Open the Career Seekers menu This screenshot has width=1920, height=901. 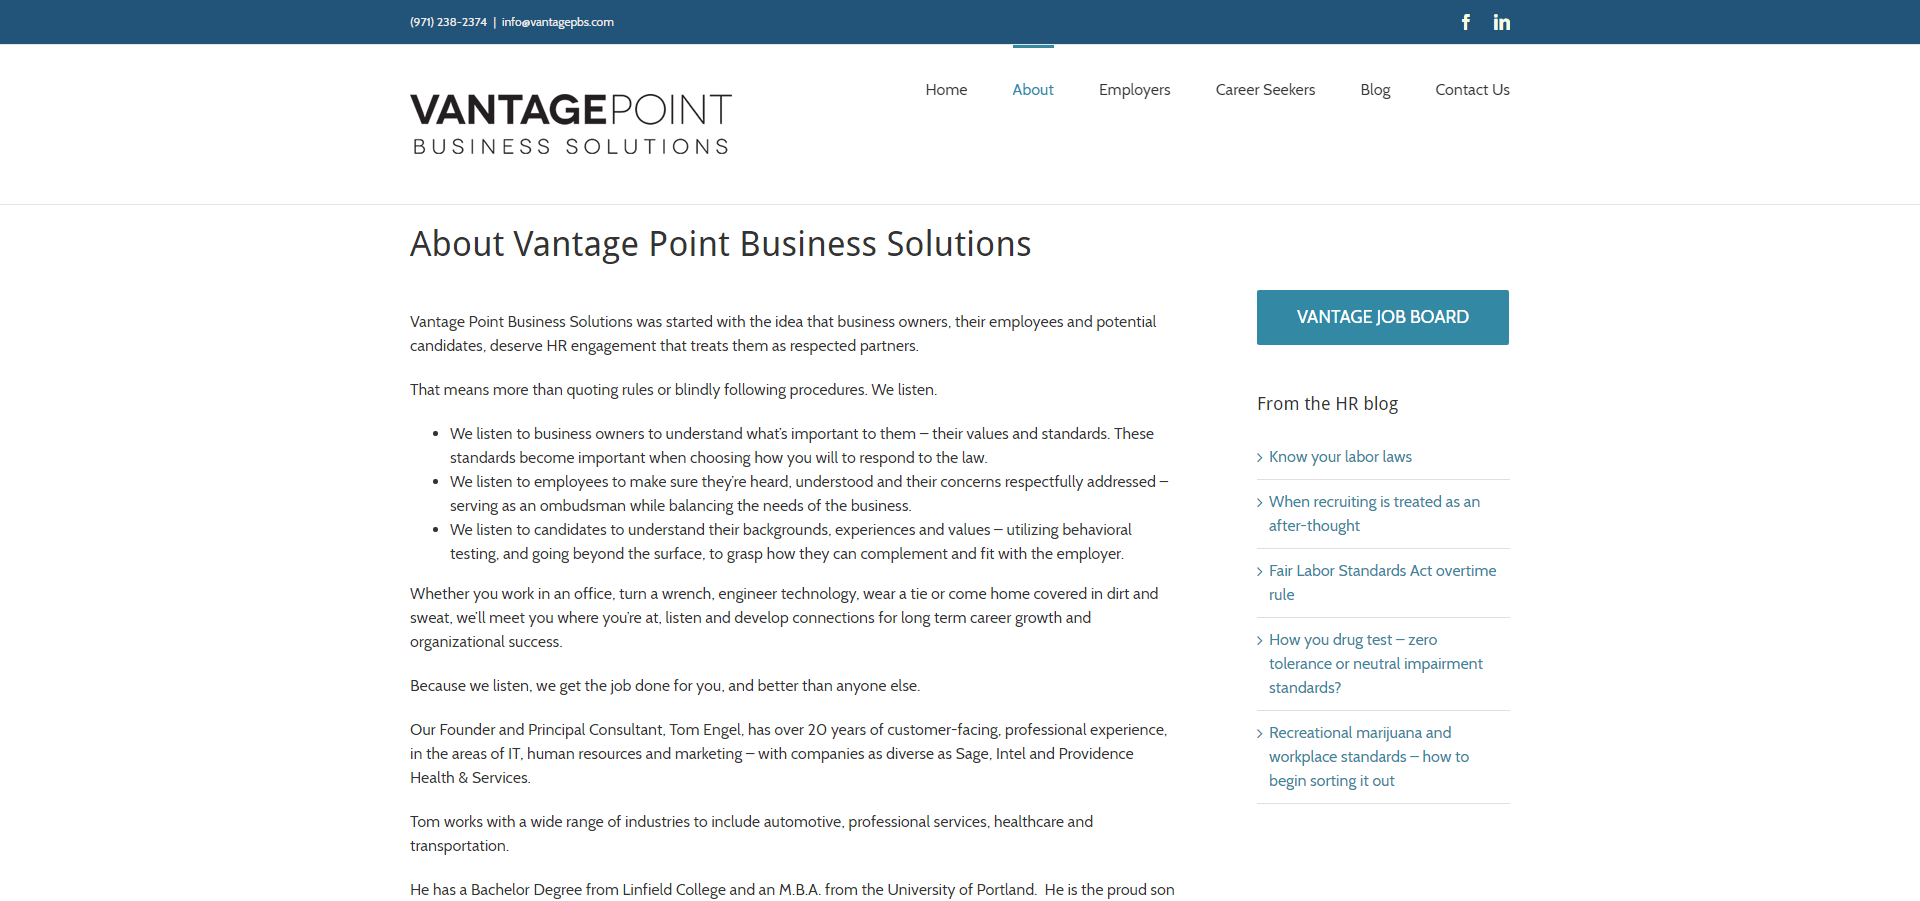pos(1265,90)
